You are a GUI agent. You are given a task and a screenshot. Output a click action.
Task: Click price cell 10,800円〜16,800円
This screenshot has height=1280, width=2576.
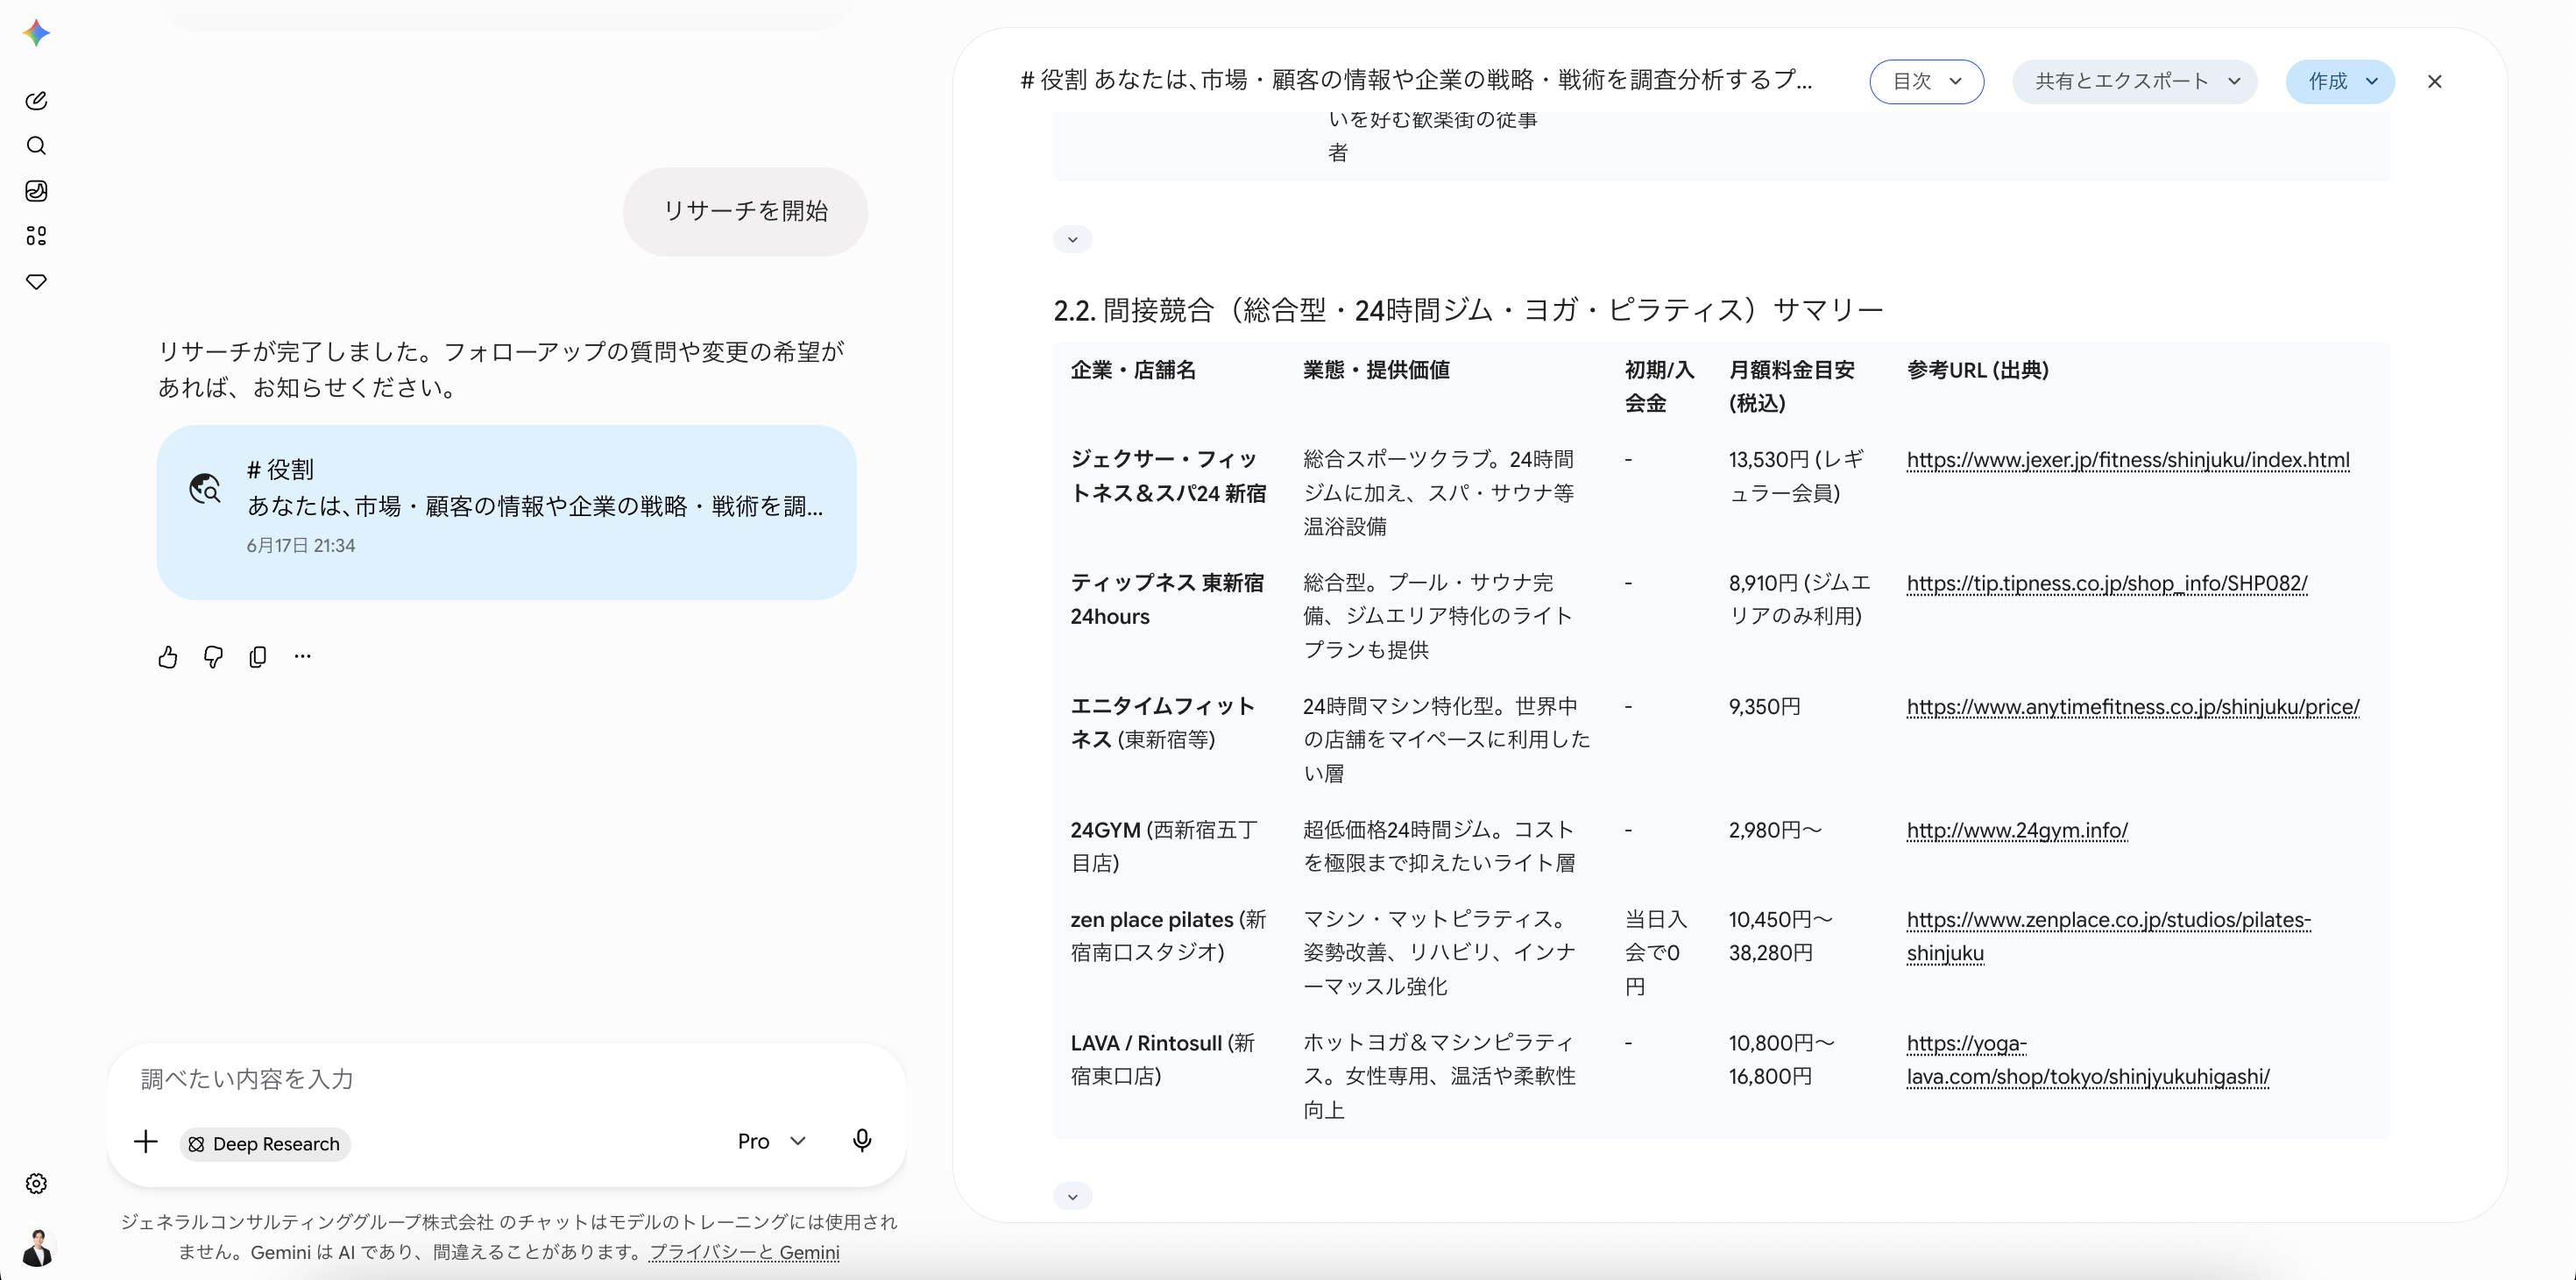[1781, 1060]
